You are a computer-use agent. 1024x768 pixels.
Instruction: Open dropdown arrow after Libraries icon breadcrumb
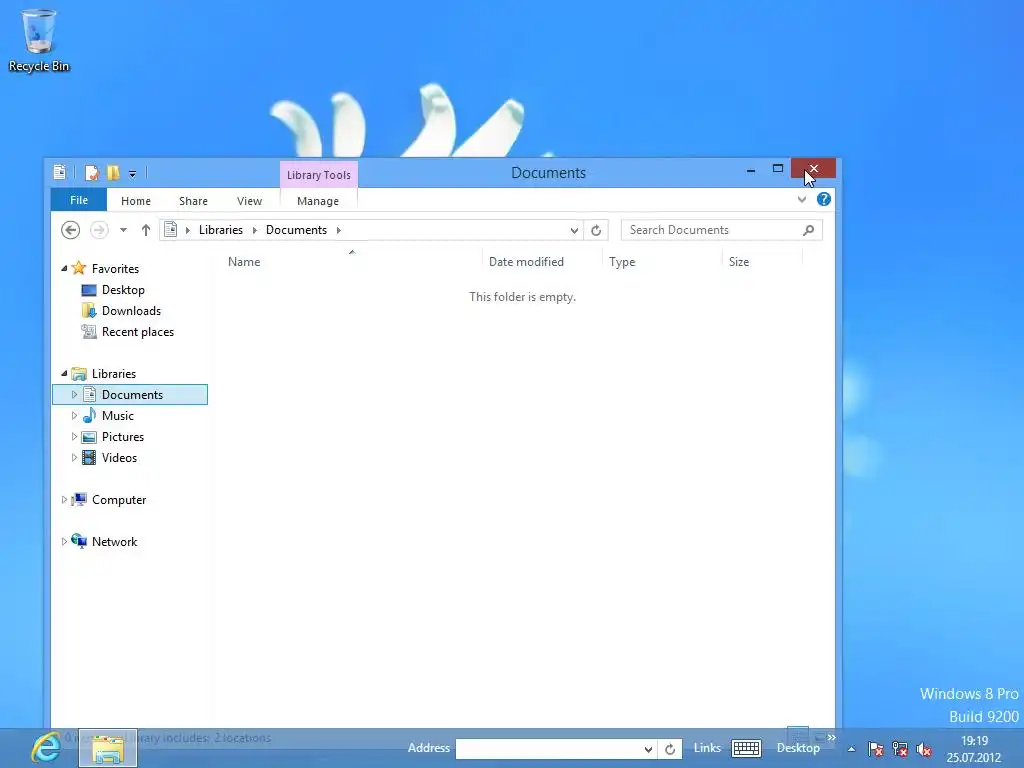tap(188, 230)
